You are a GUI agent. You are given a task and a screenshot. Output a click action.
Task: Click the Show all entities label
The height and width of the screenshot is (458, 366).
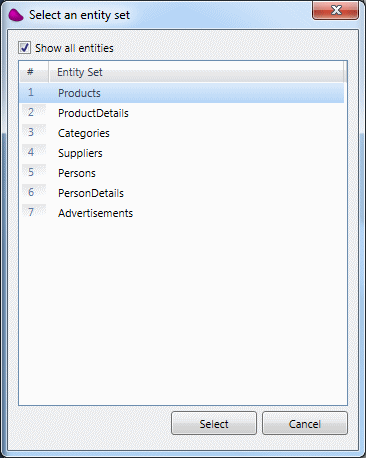tap(74, 48)
